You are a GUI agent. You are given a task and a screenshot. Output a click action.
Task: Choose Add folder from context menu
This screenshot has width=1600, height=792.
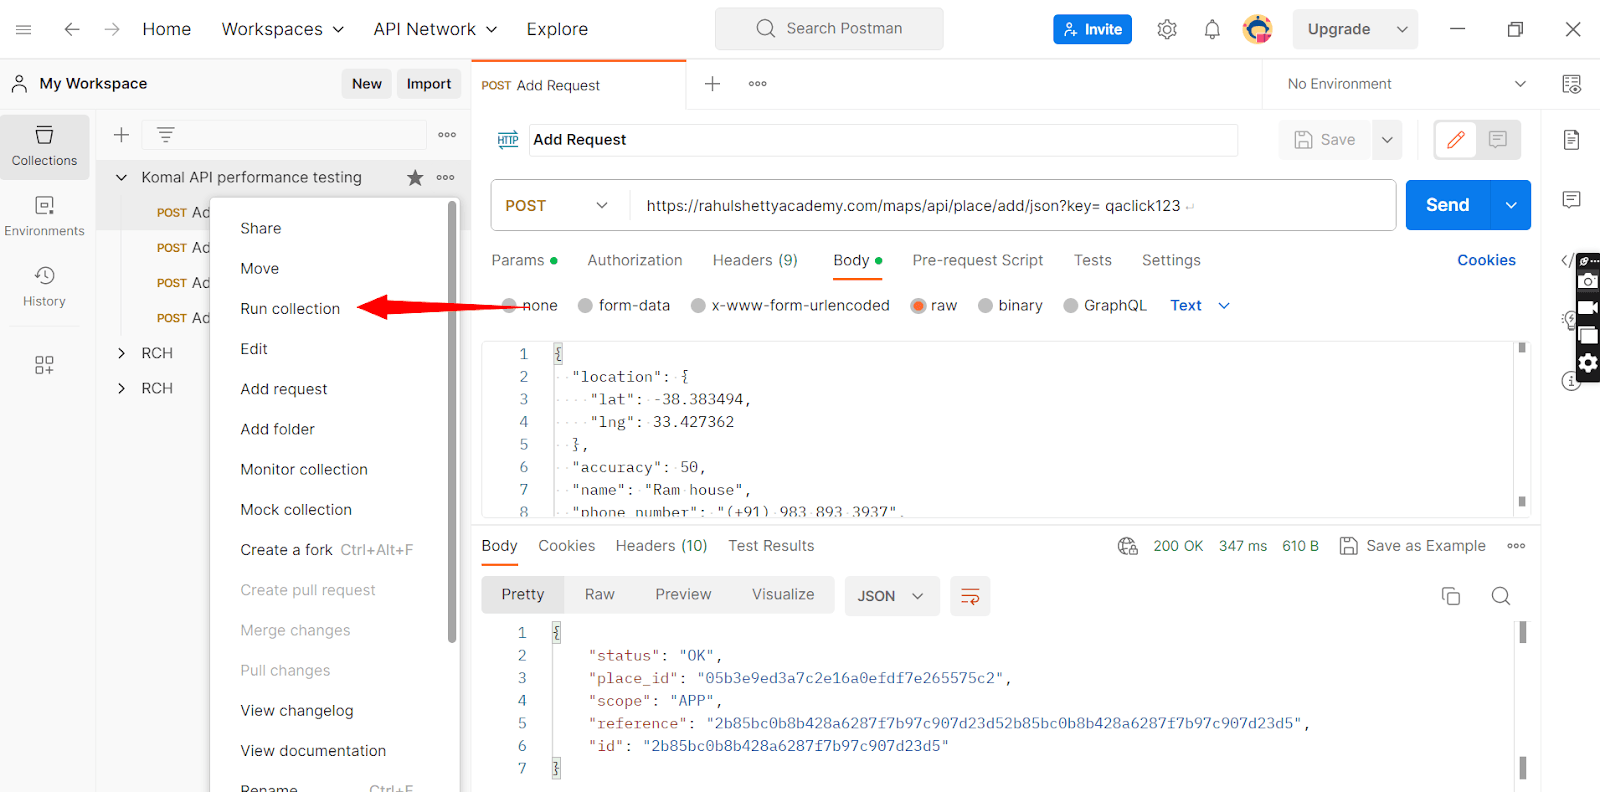click(277, 430)
